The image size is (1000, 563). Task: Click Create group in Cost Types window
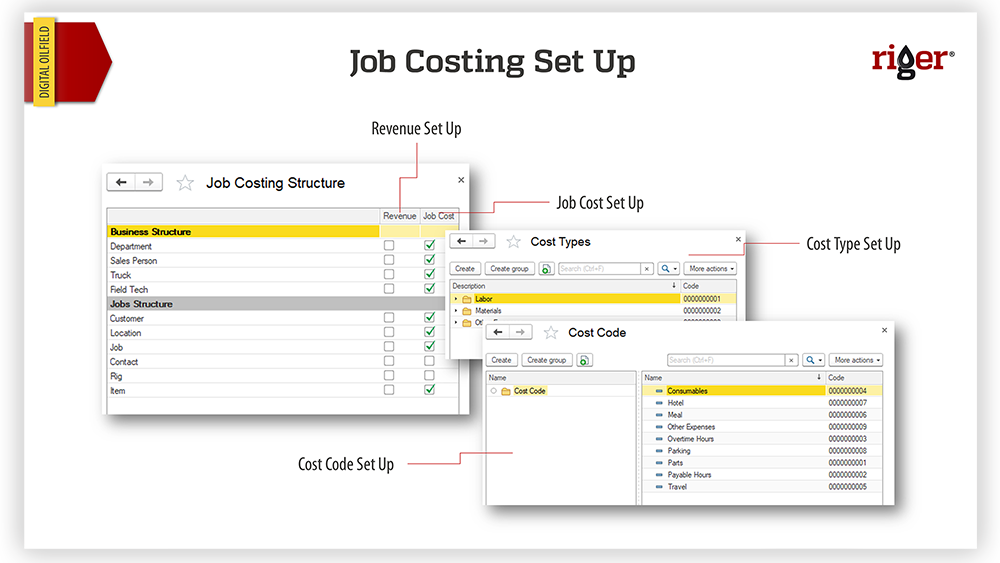click(508, 269)
